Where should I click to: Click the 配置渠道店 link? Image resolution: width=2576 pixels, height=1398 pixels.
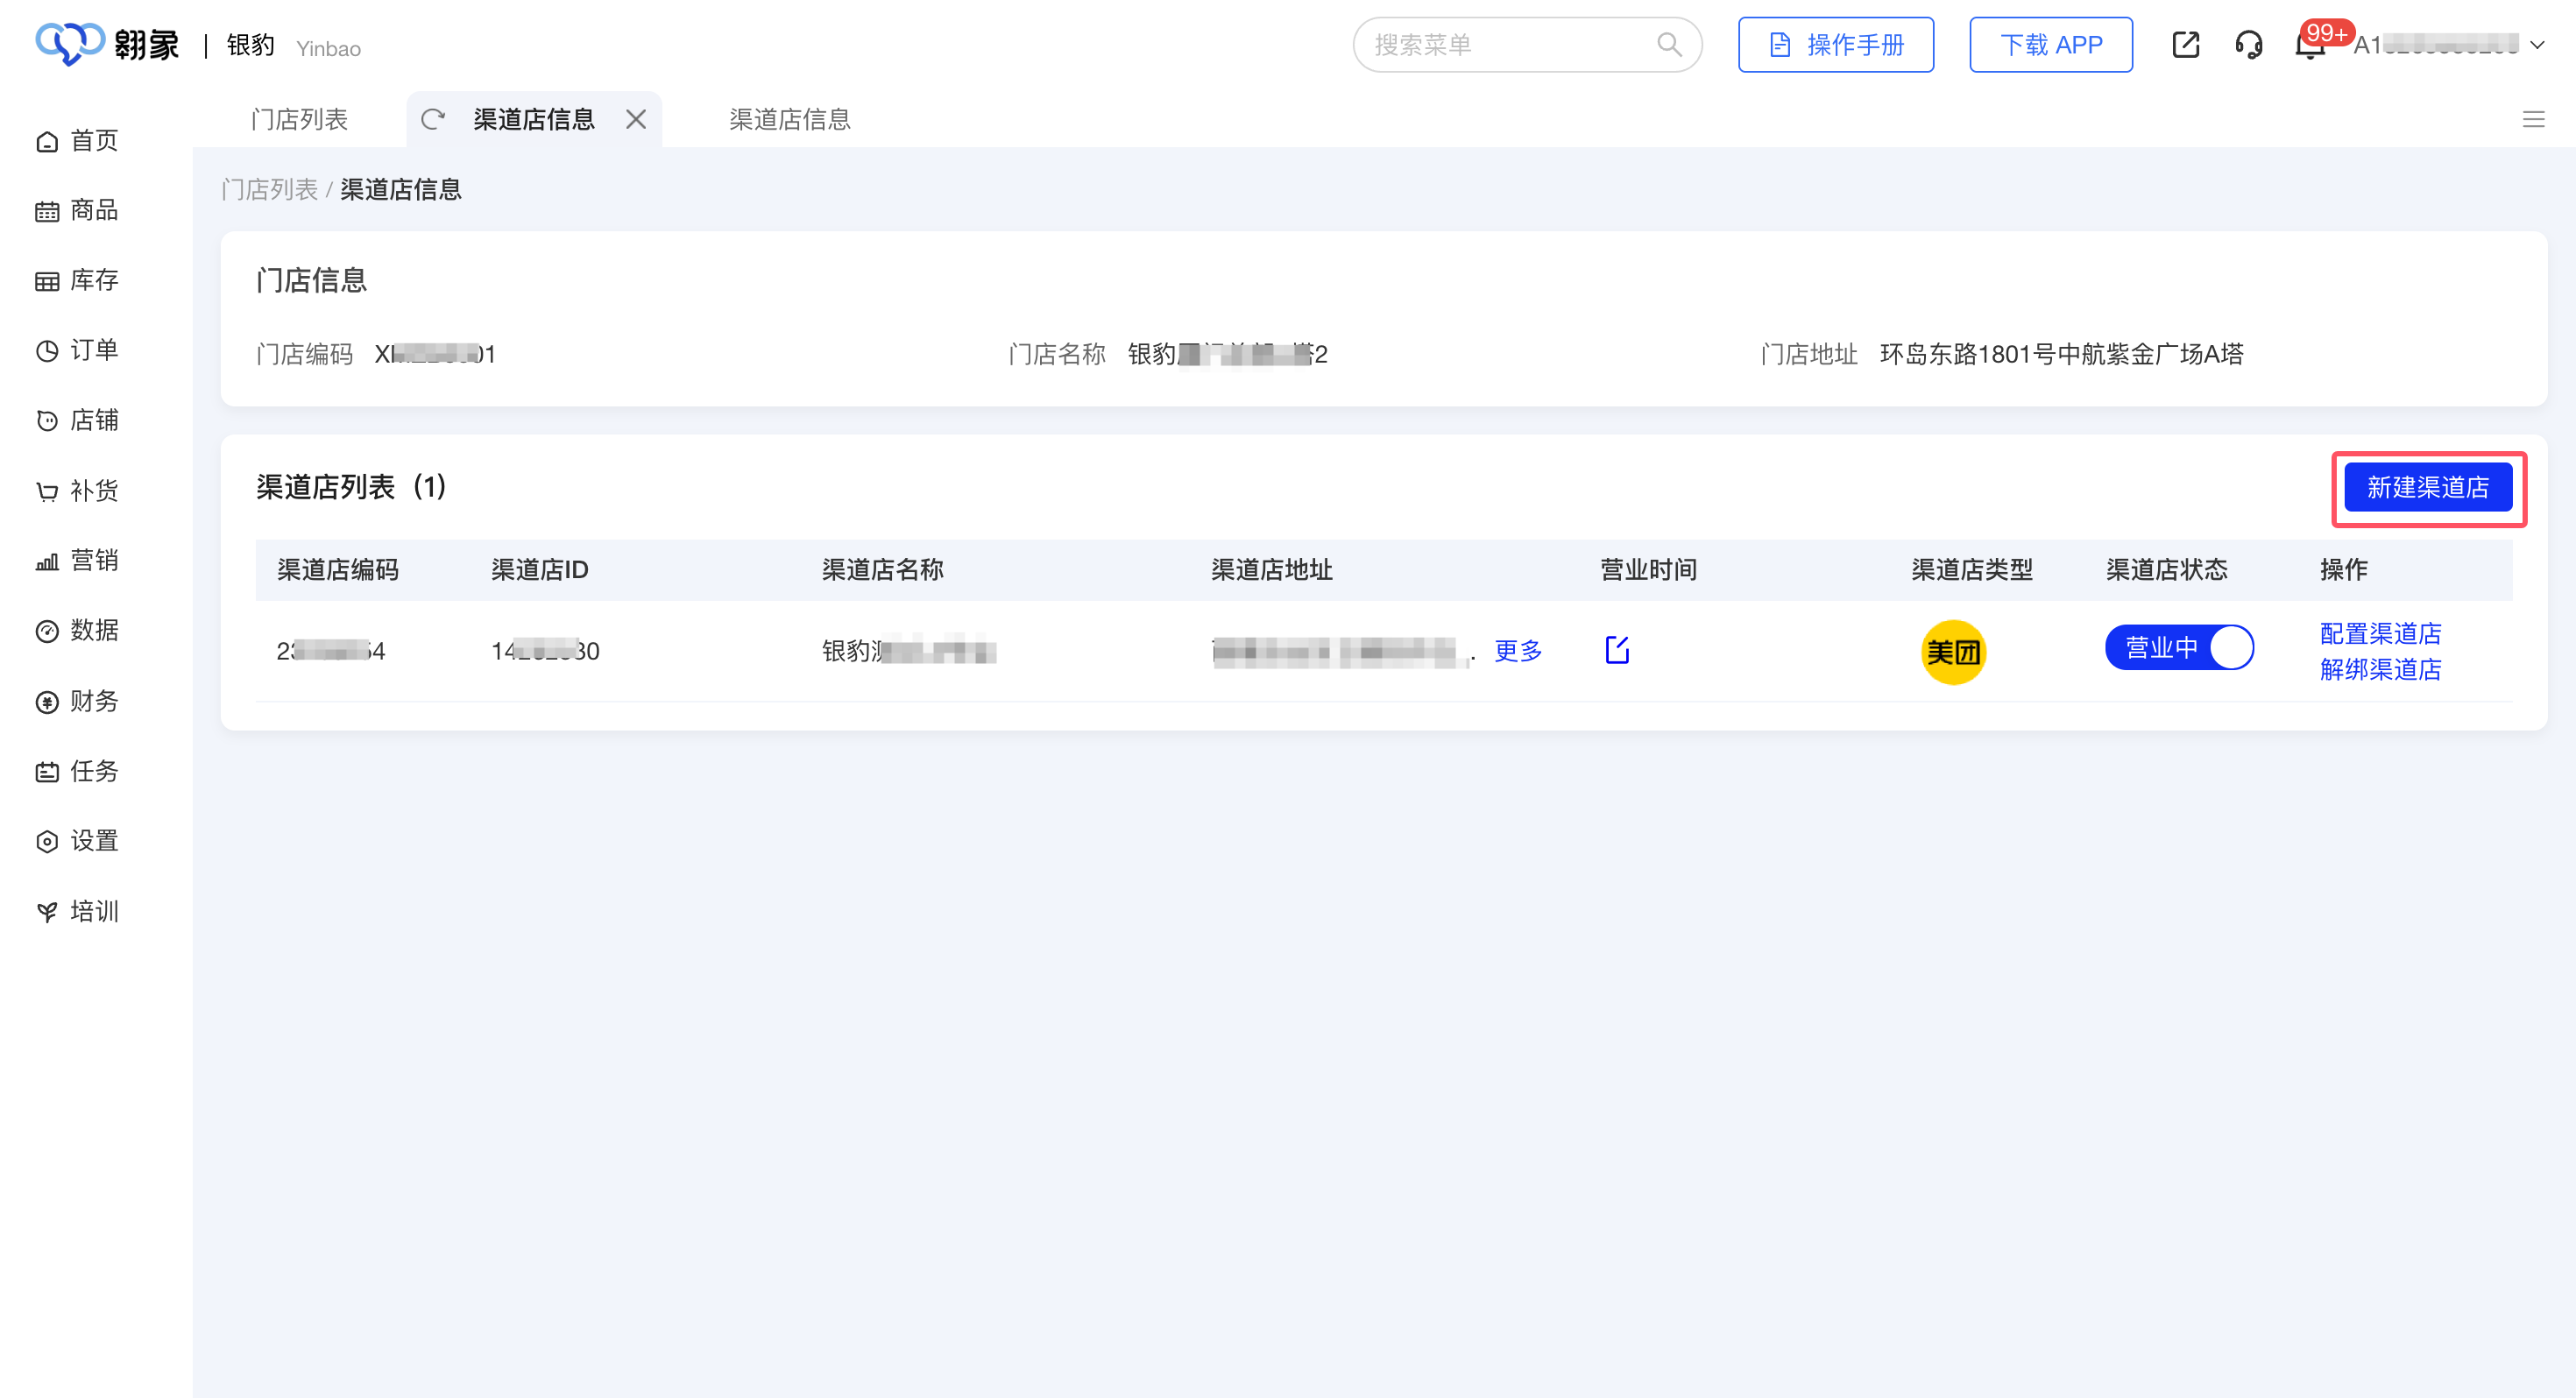[x=2380, y=633]
